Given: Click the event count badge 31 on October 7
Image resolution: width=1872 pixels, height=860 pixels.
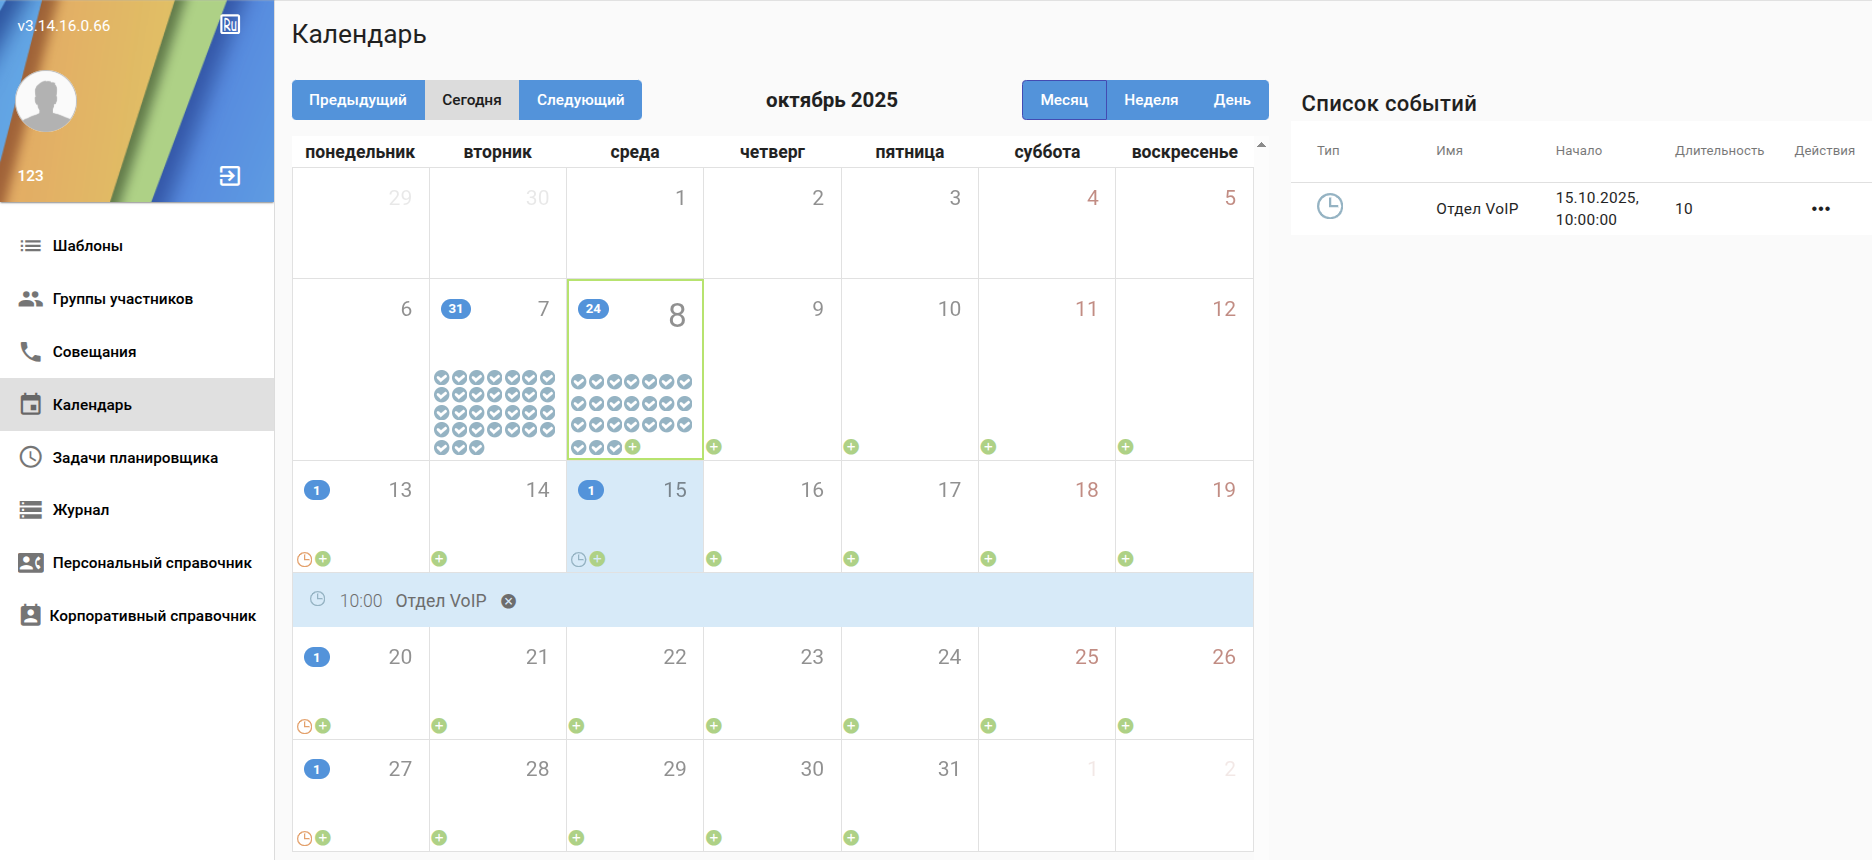Looking at the screenshot, I should tap(456, 309).
